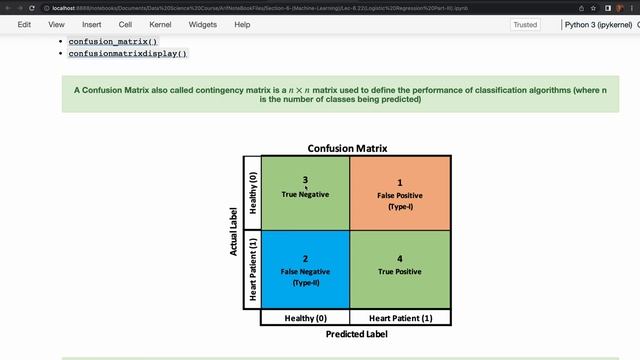
Task: Click the Trusted notebook button
Action: pos(525,25)
